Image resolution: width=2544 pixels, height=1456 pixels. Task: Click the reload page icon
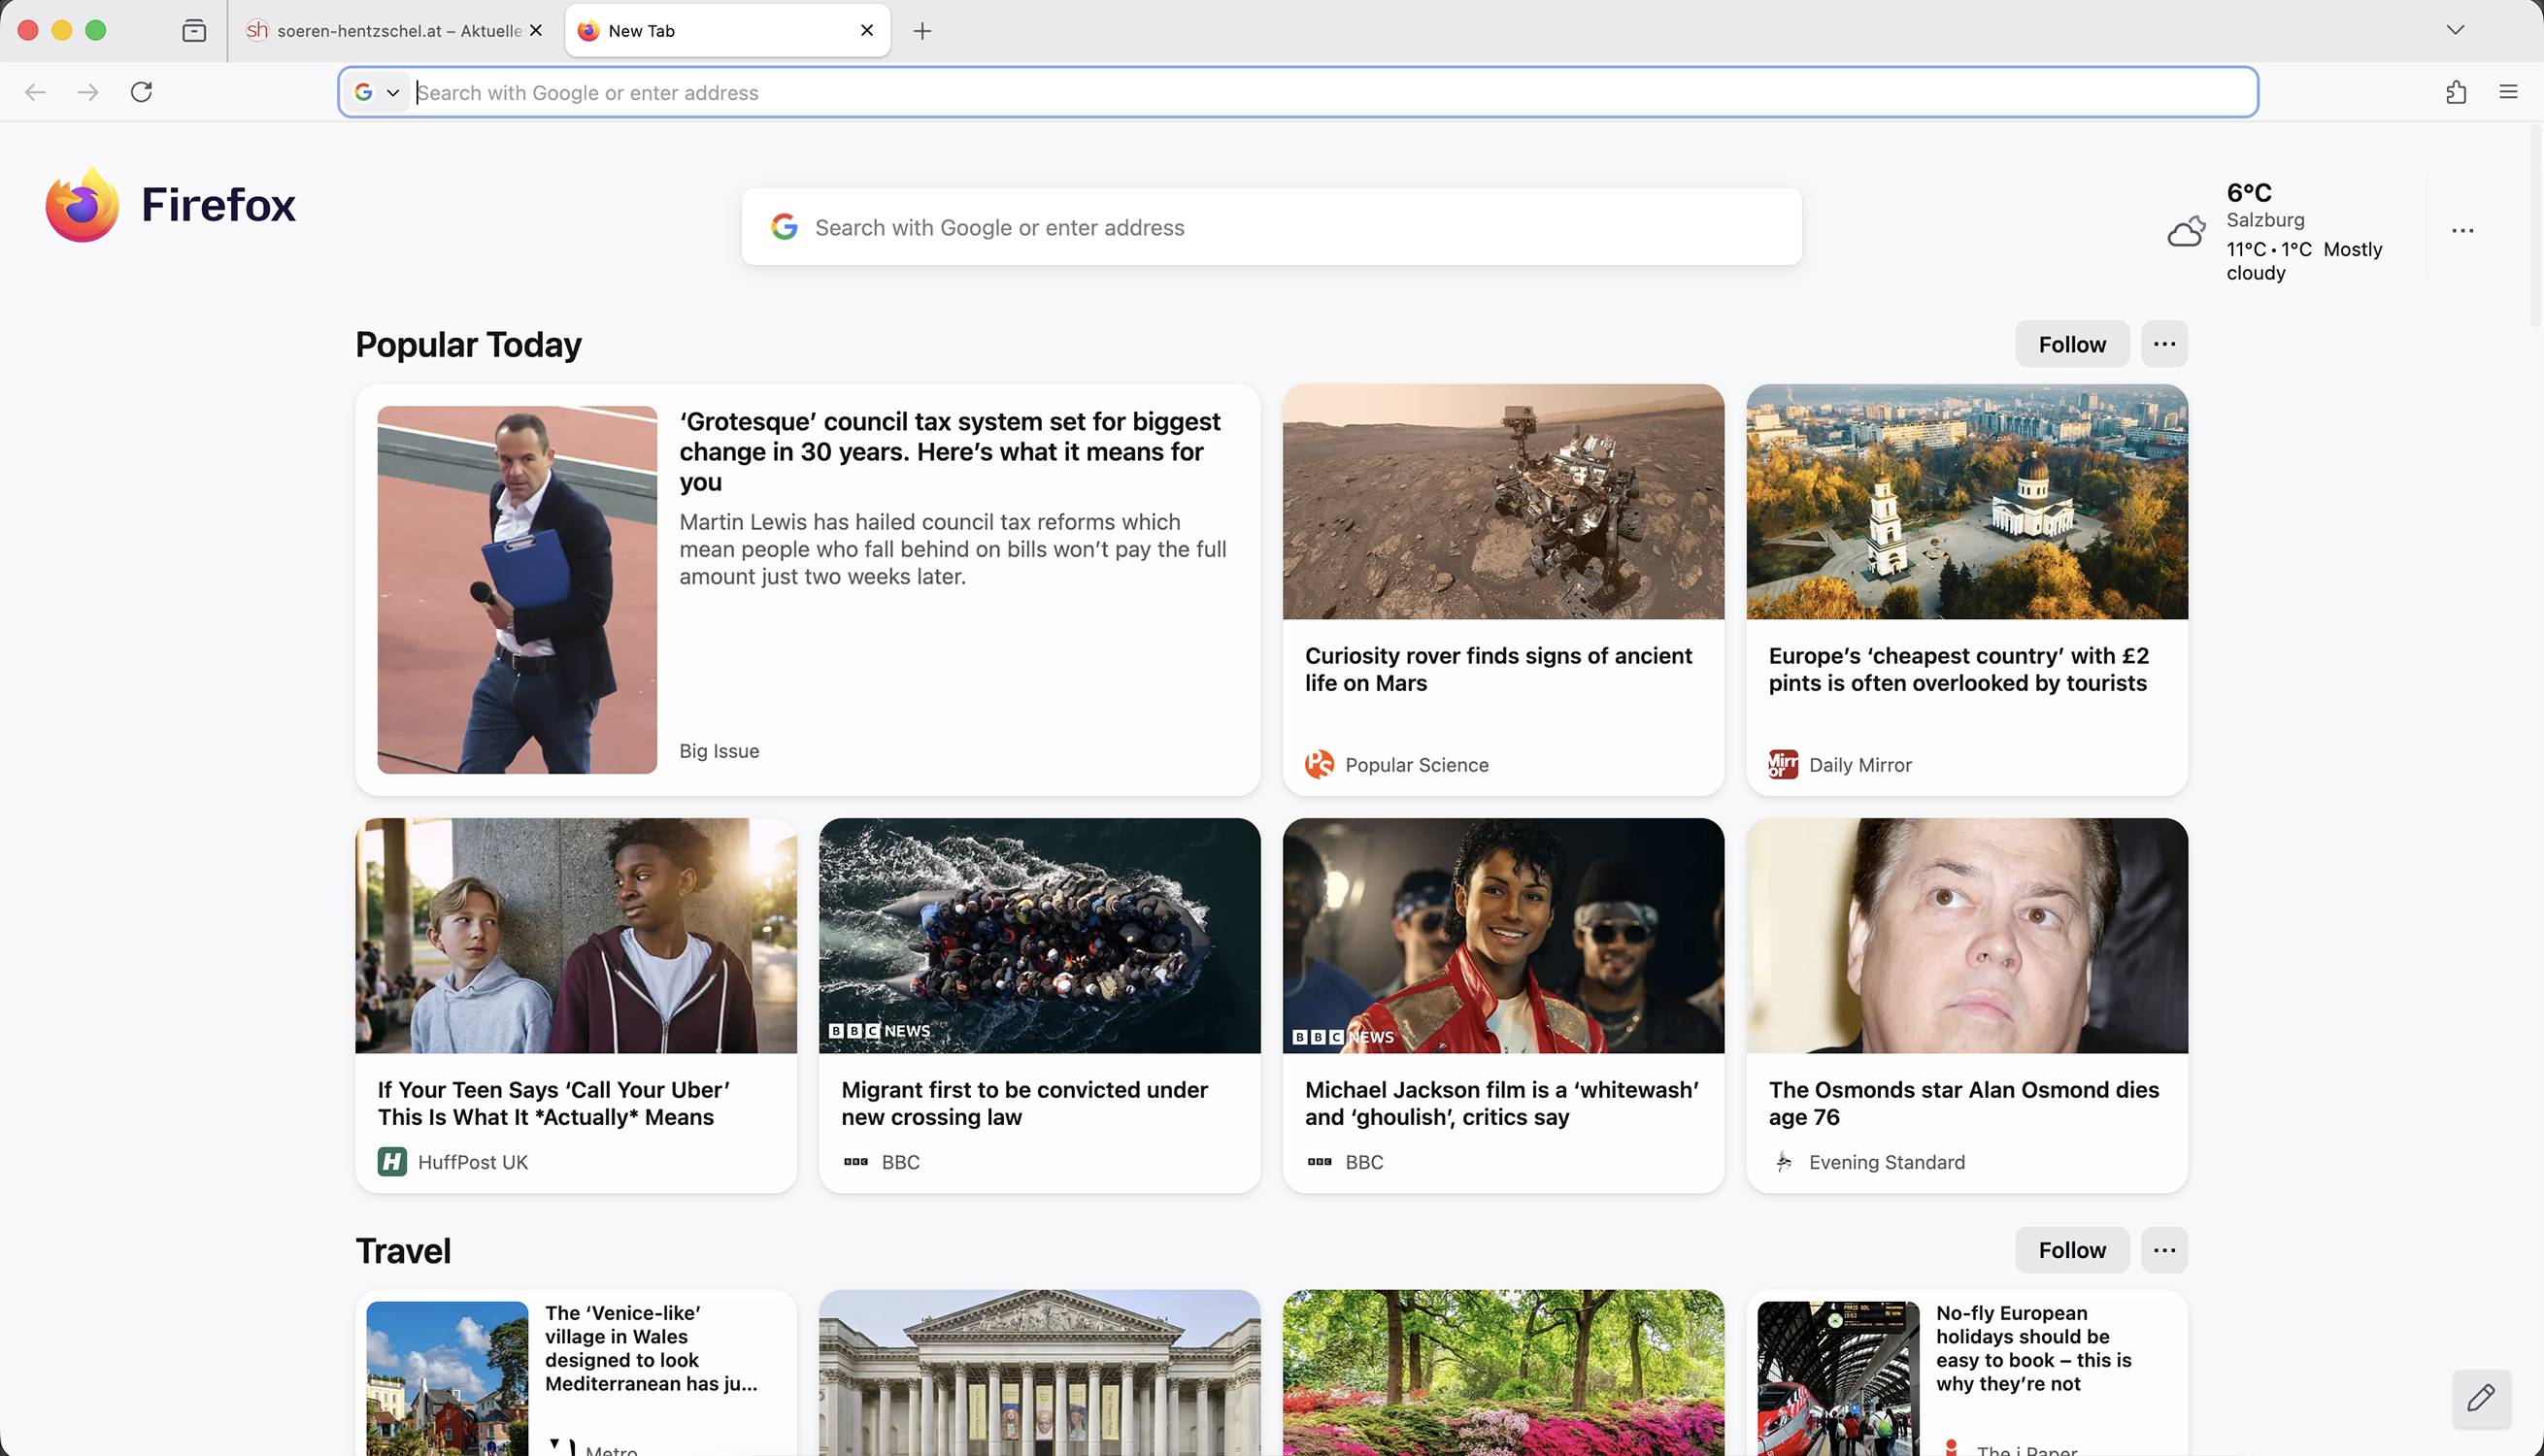142,92
